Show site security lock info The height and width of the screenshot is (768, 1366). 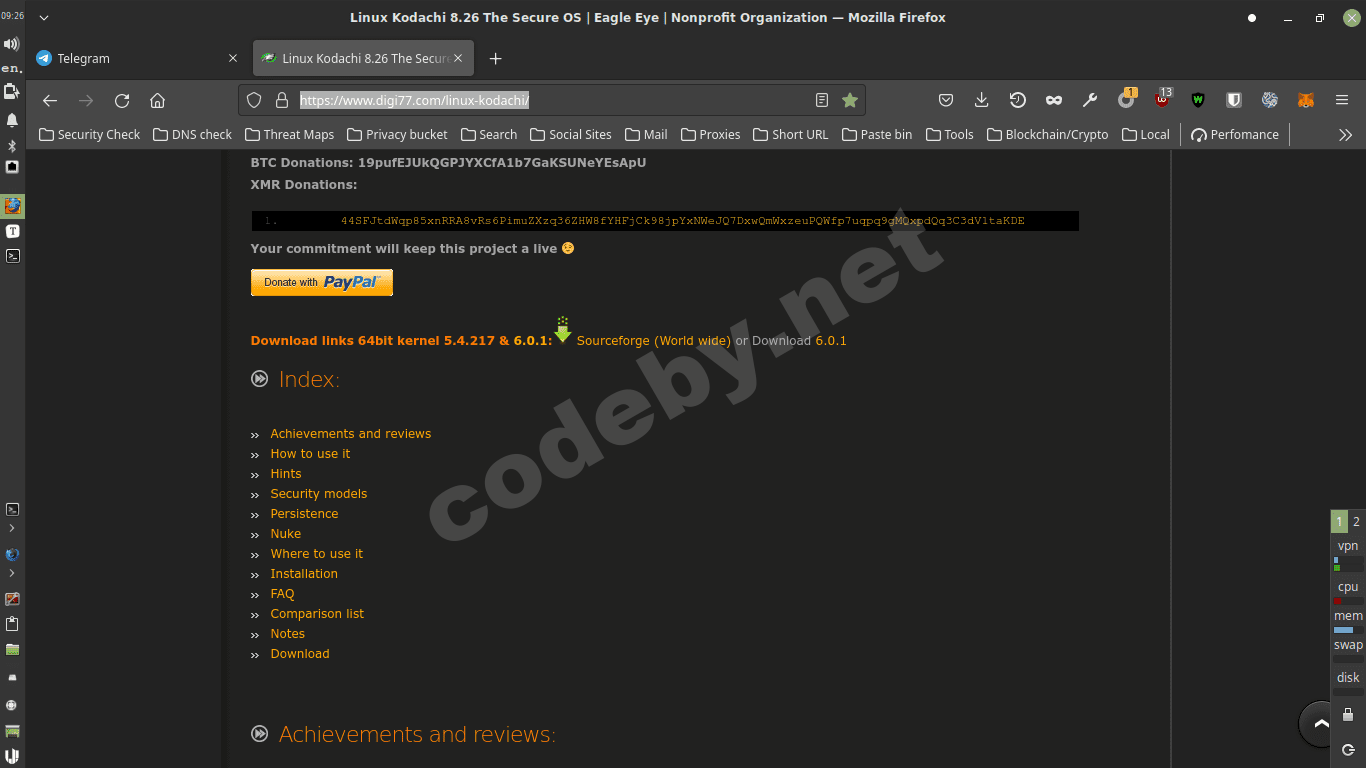pos(281,100)
